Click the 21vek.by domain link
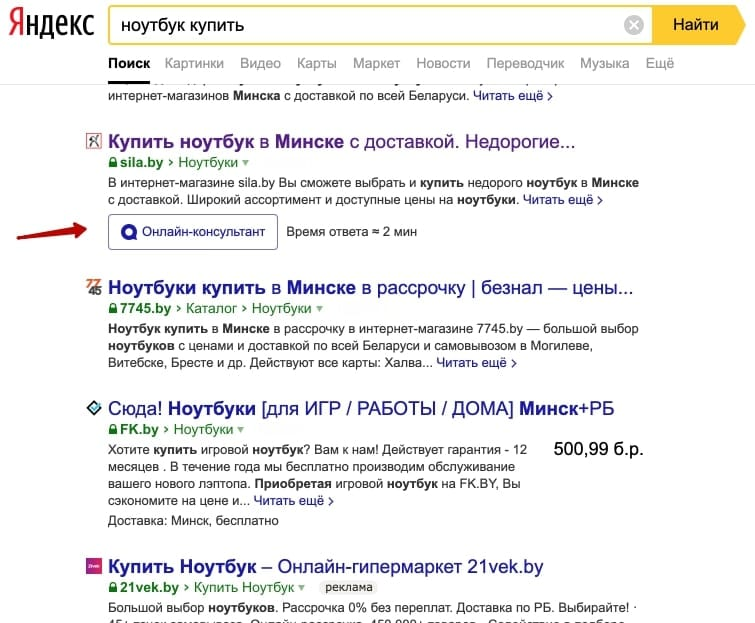Viewport: 755px width, 623px height. [149, 587]
